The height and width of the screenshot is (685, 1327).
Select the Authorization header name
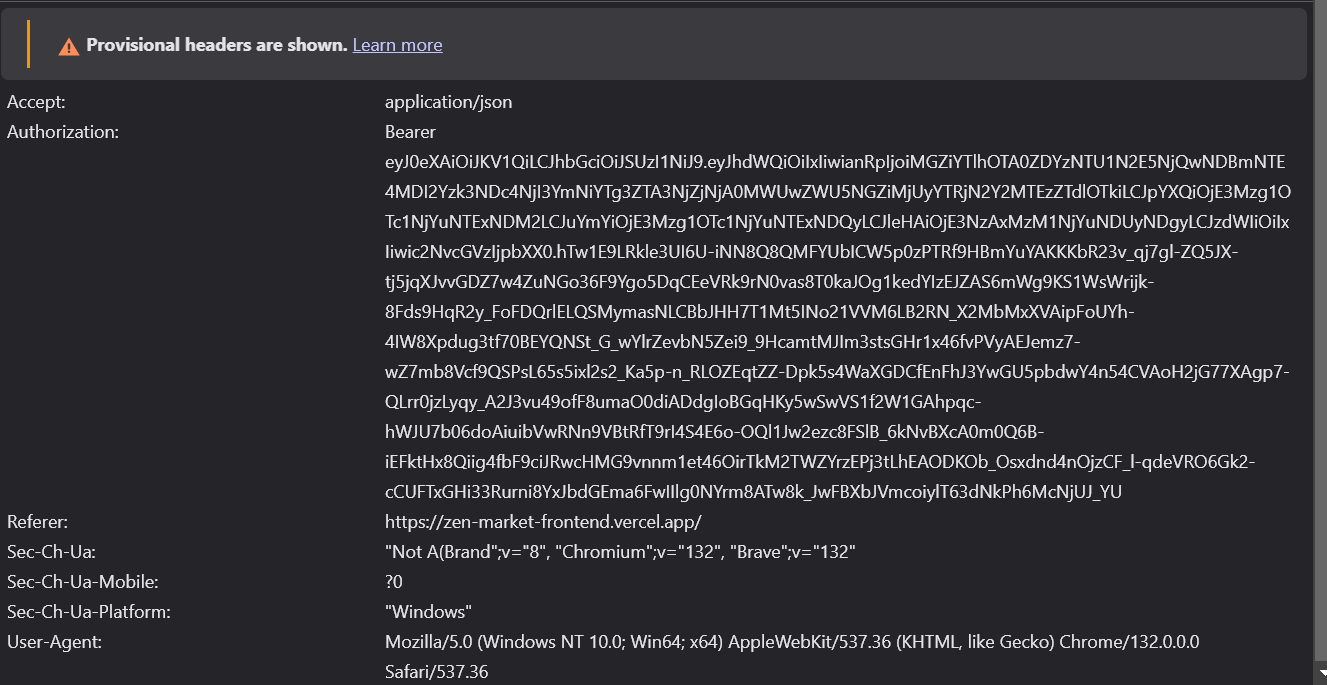[63, 132]
